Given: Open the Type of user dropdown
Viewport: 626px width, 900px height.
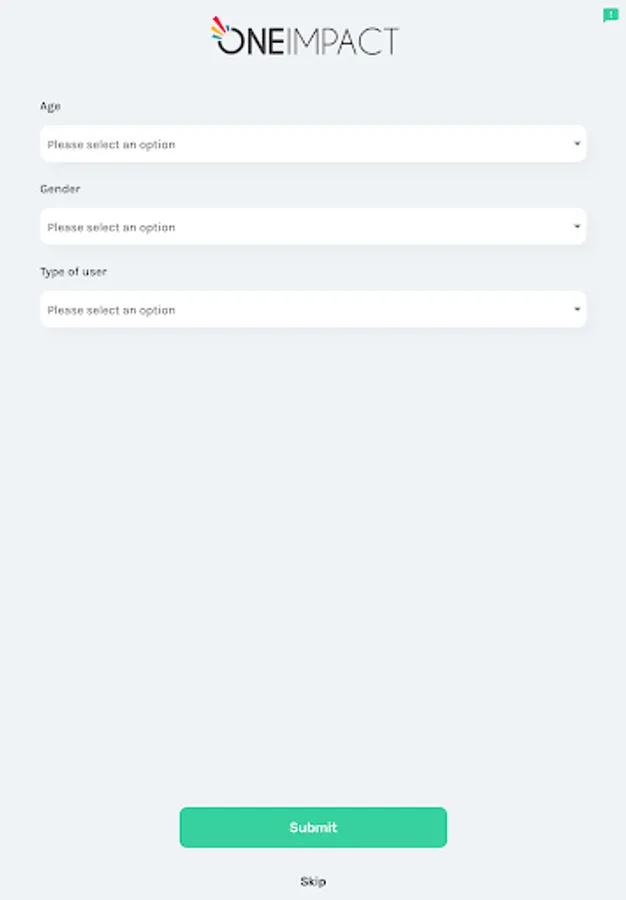Looking at the screenshot, I should pyautogui.click(x=313, y=309).
